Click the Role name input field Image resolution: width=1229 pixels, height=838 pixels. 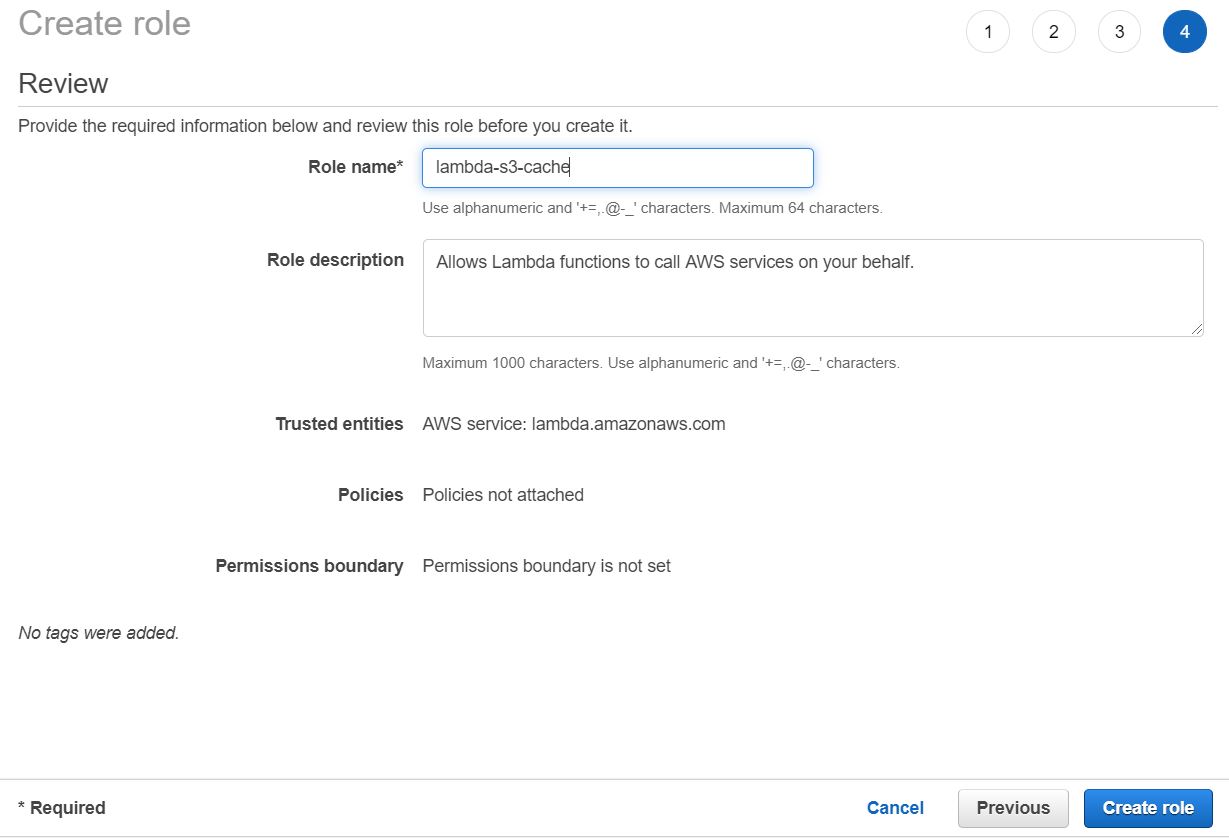click(617, 168)
